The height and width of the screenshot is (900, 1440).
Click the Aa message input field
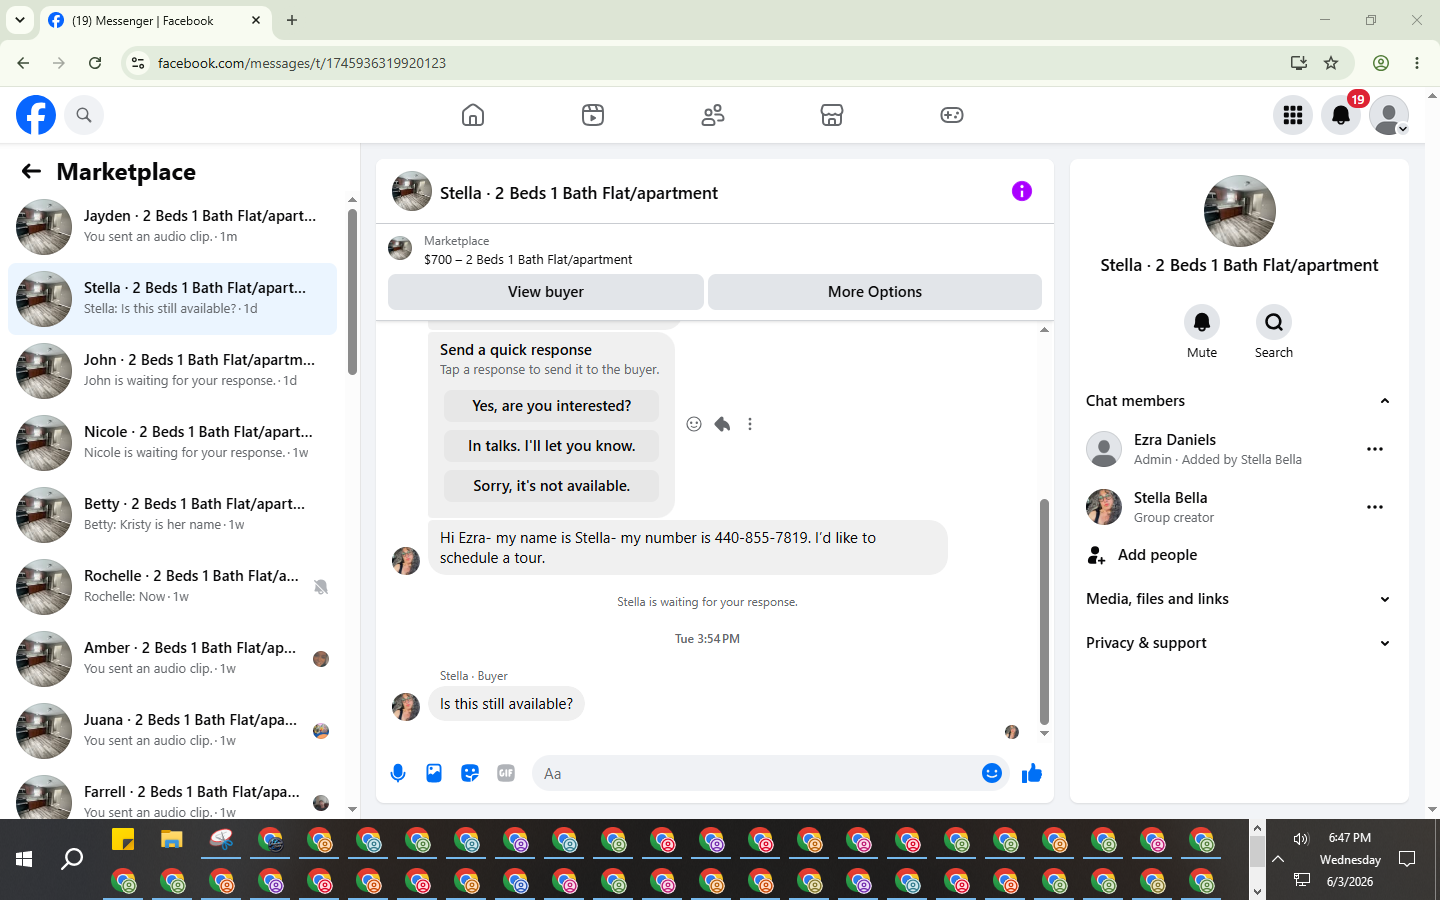(x=755, y=773)
